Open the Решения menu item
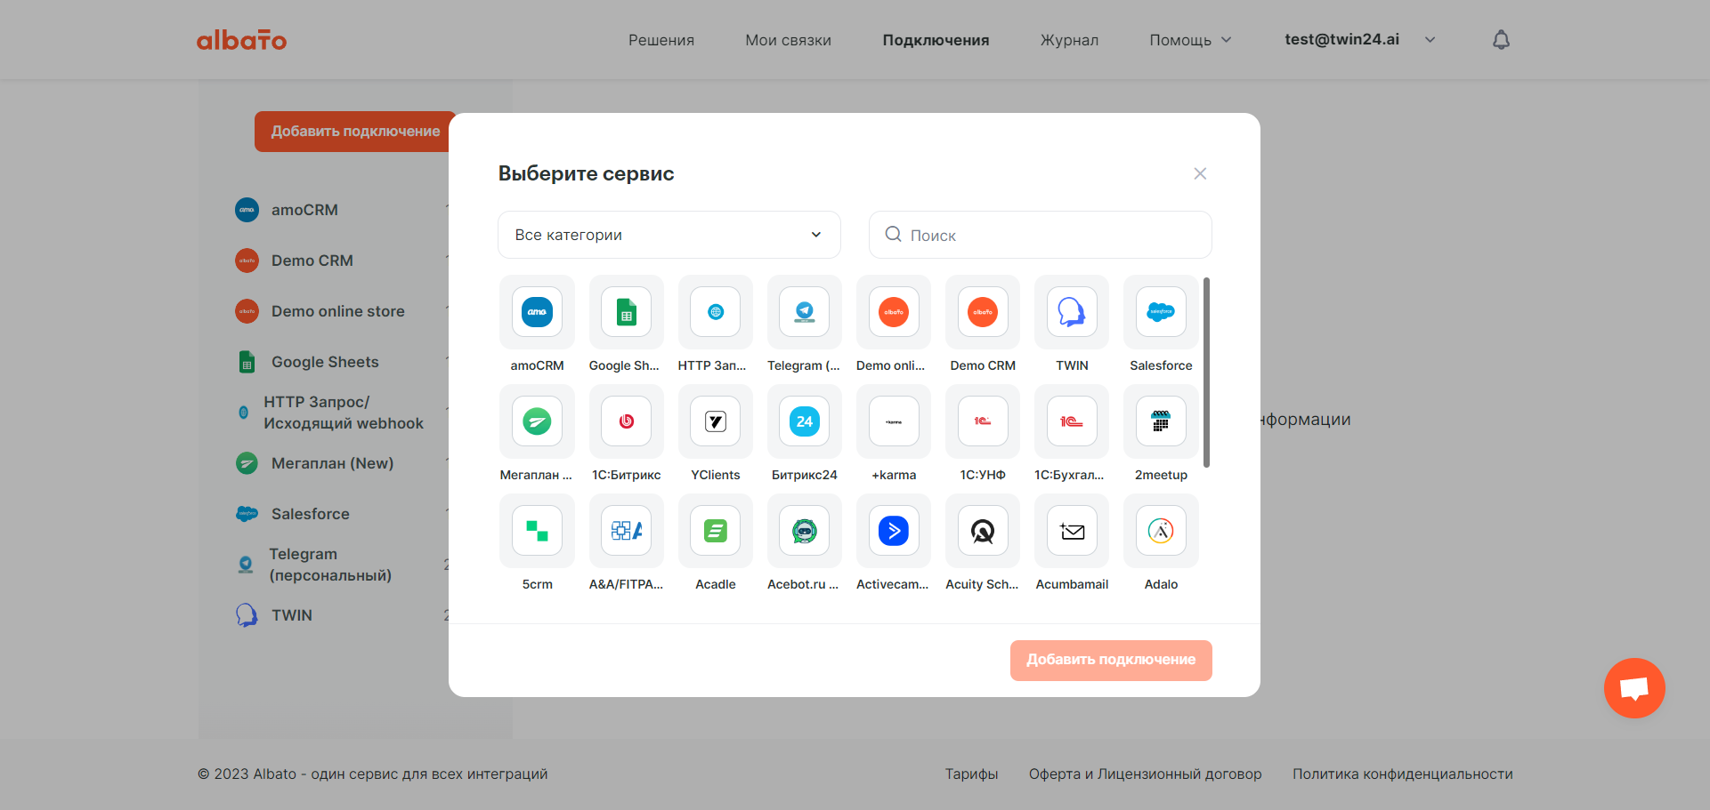Image resolution: width=1710 pixels, height=810 pixels. point(661,40)
